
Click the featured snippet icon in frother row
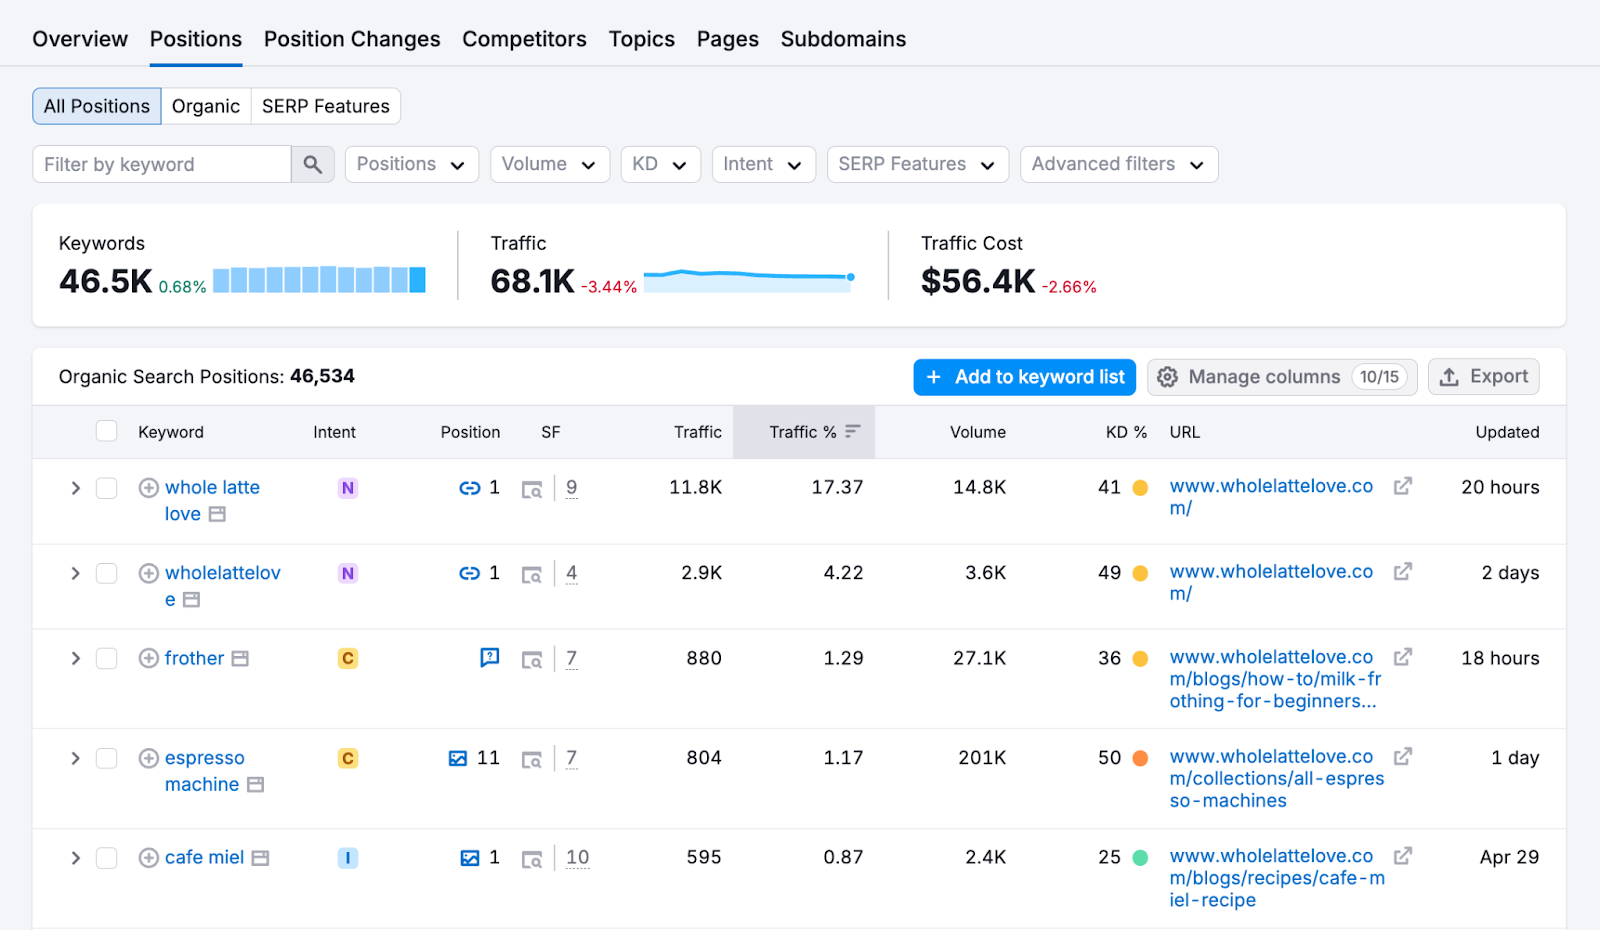[490, 657]
